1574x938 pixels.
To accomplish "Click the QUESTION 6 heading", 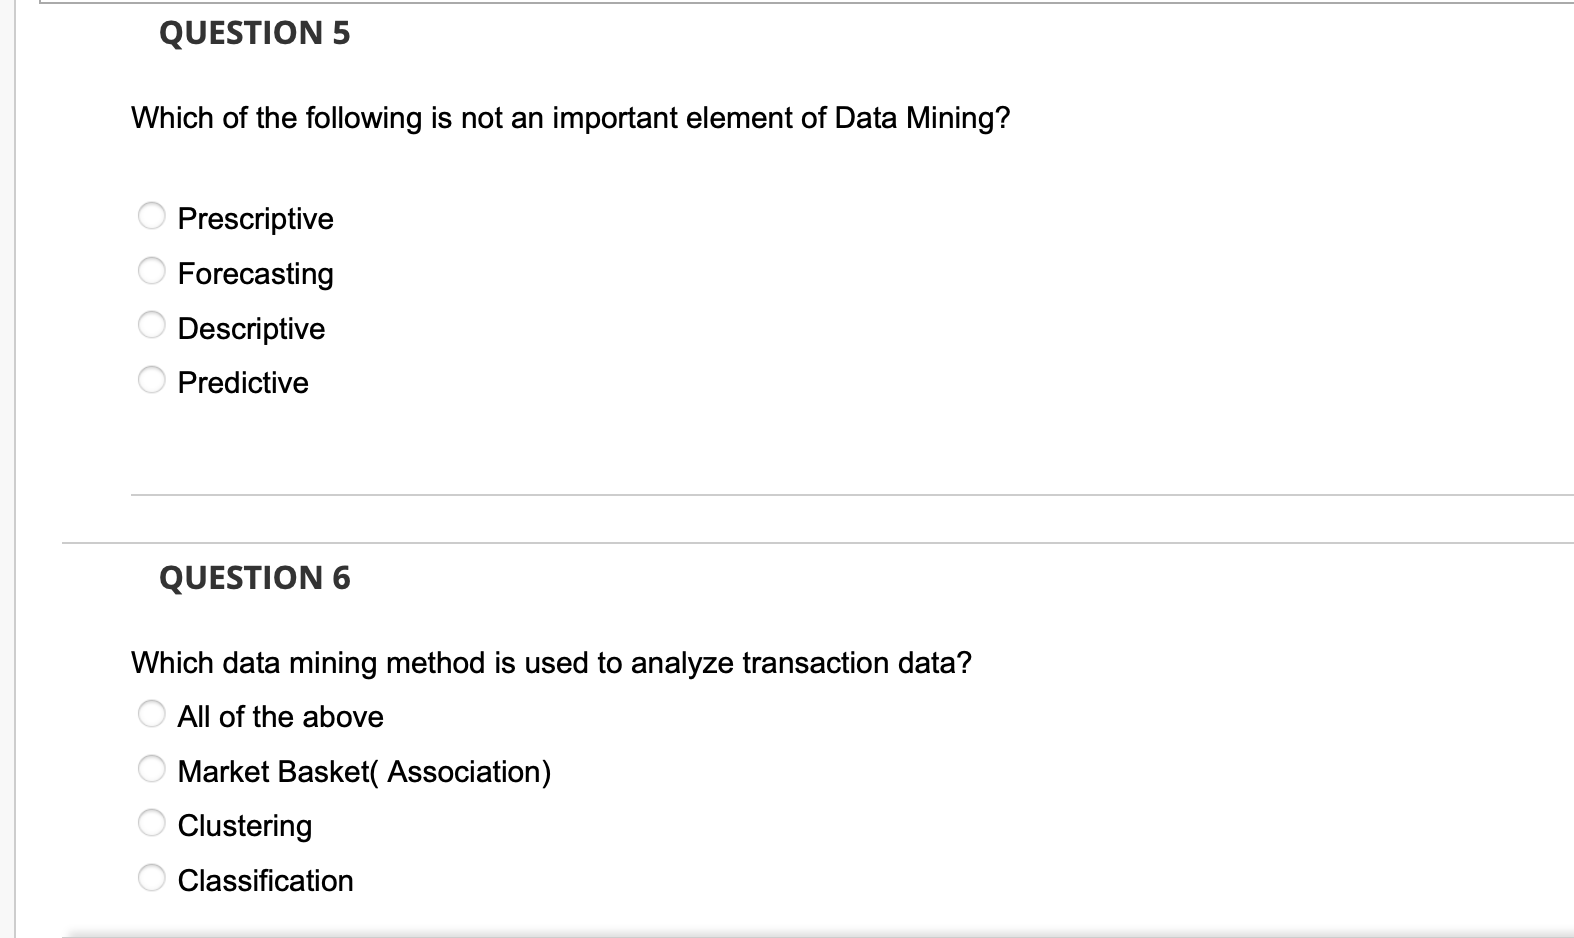I will click(255, 577).
